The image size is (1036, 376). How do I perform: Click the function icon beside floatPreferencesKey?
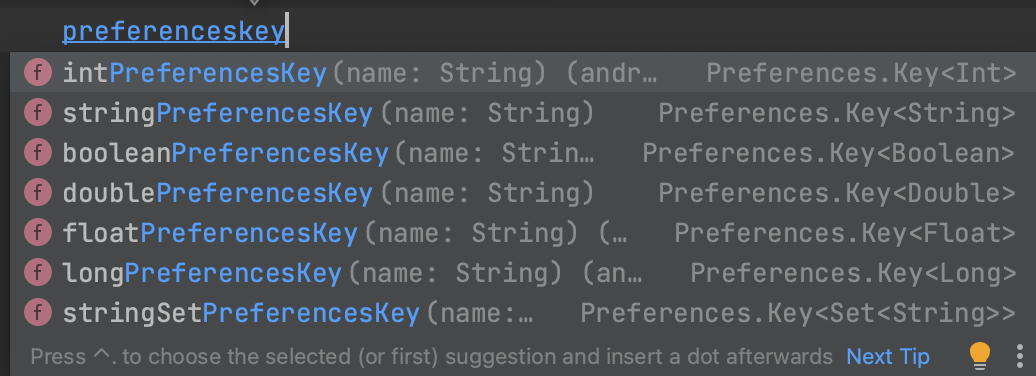[x=38, y=232]
